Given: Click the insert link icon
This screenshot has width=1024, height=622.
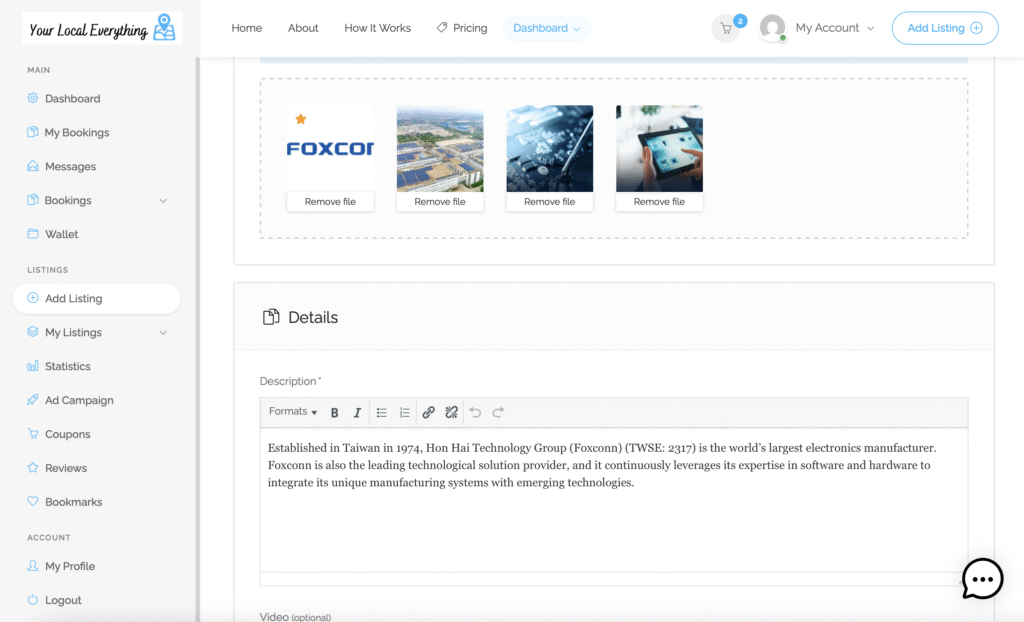Looking at the screenshot, I should click(429, 412).
